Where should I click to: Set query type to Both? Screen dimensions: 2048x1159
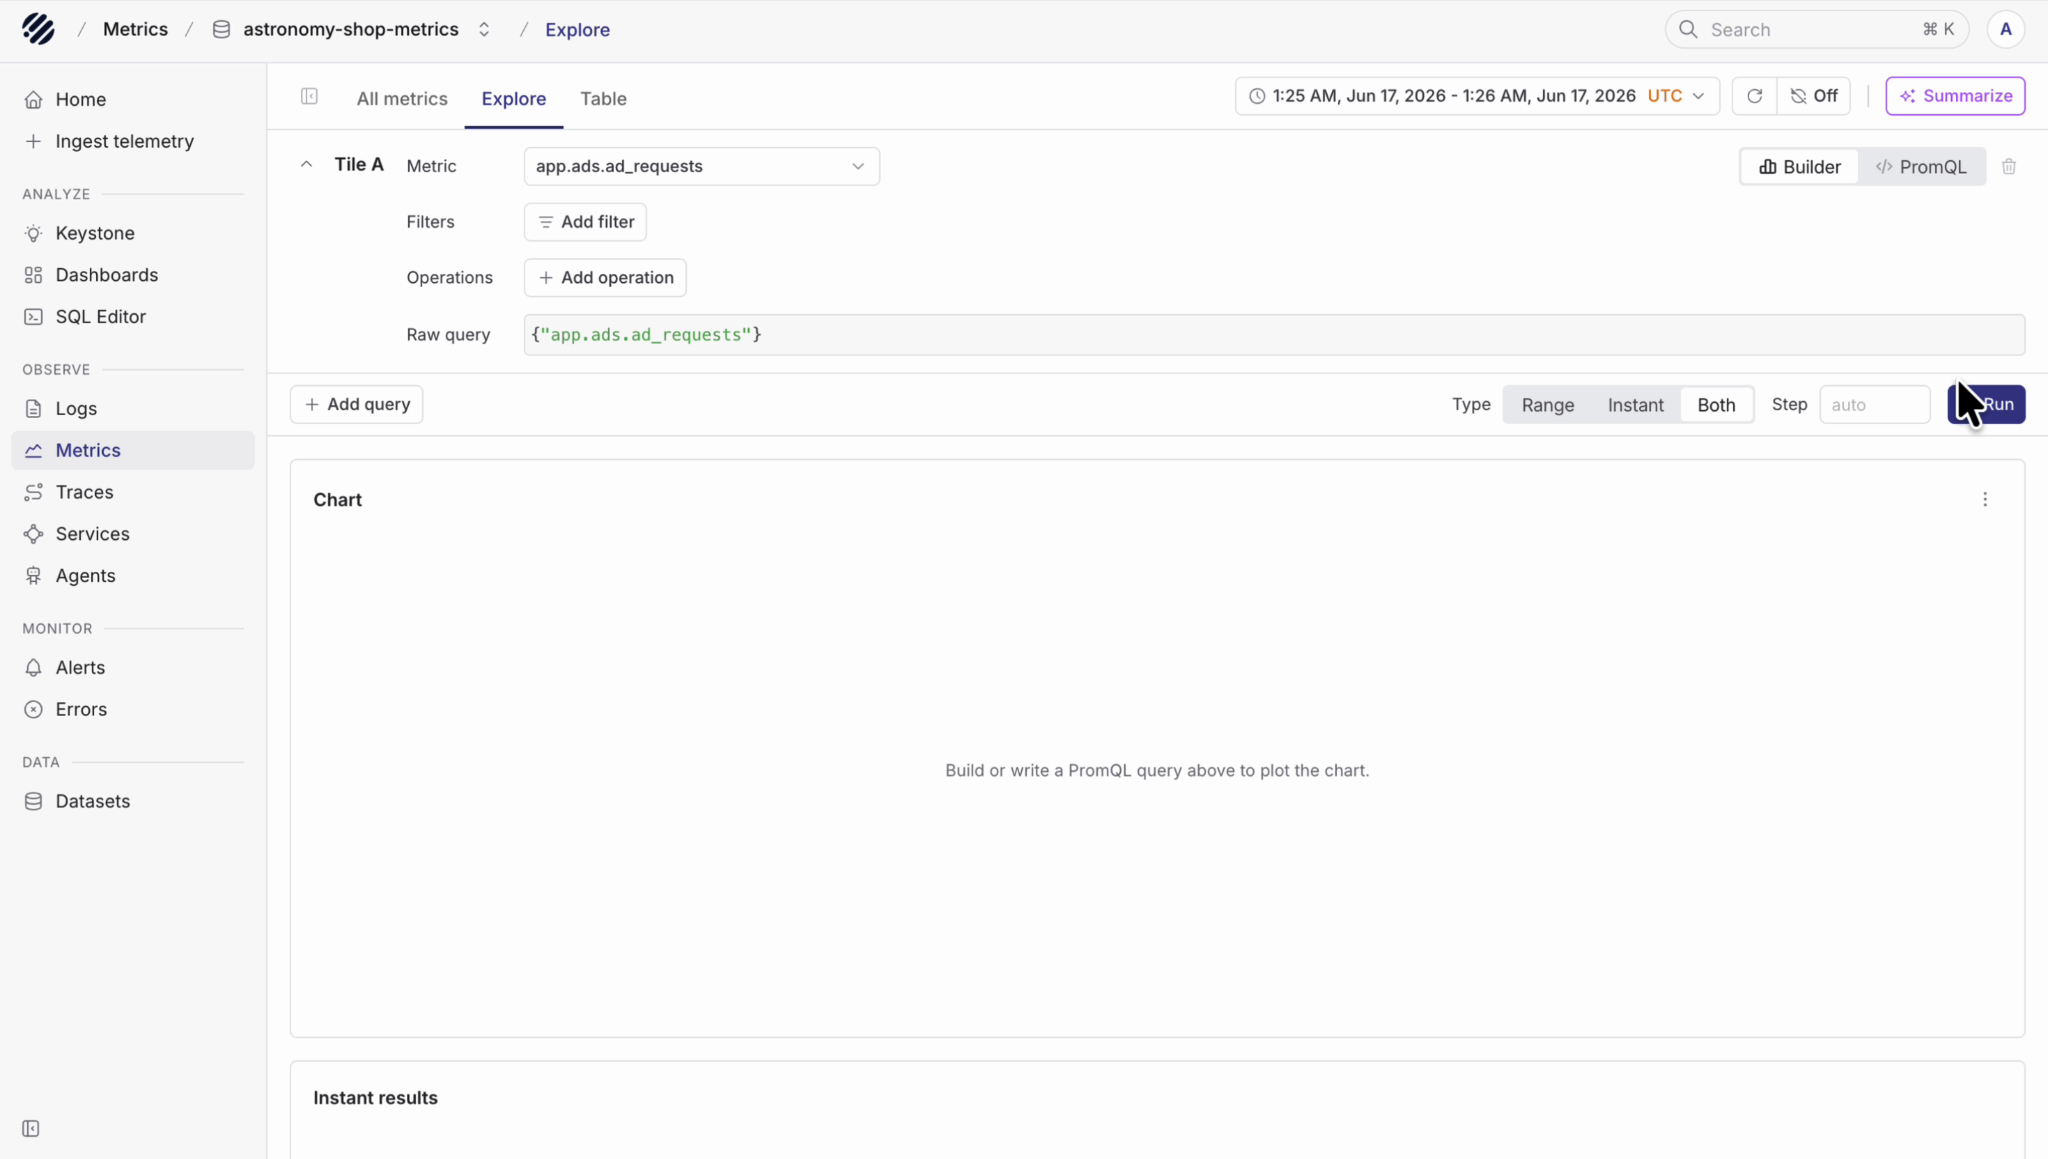1716,405
